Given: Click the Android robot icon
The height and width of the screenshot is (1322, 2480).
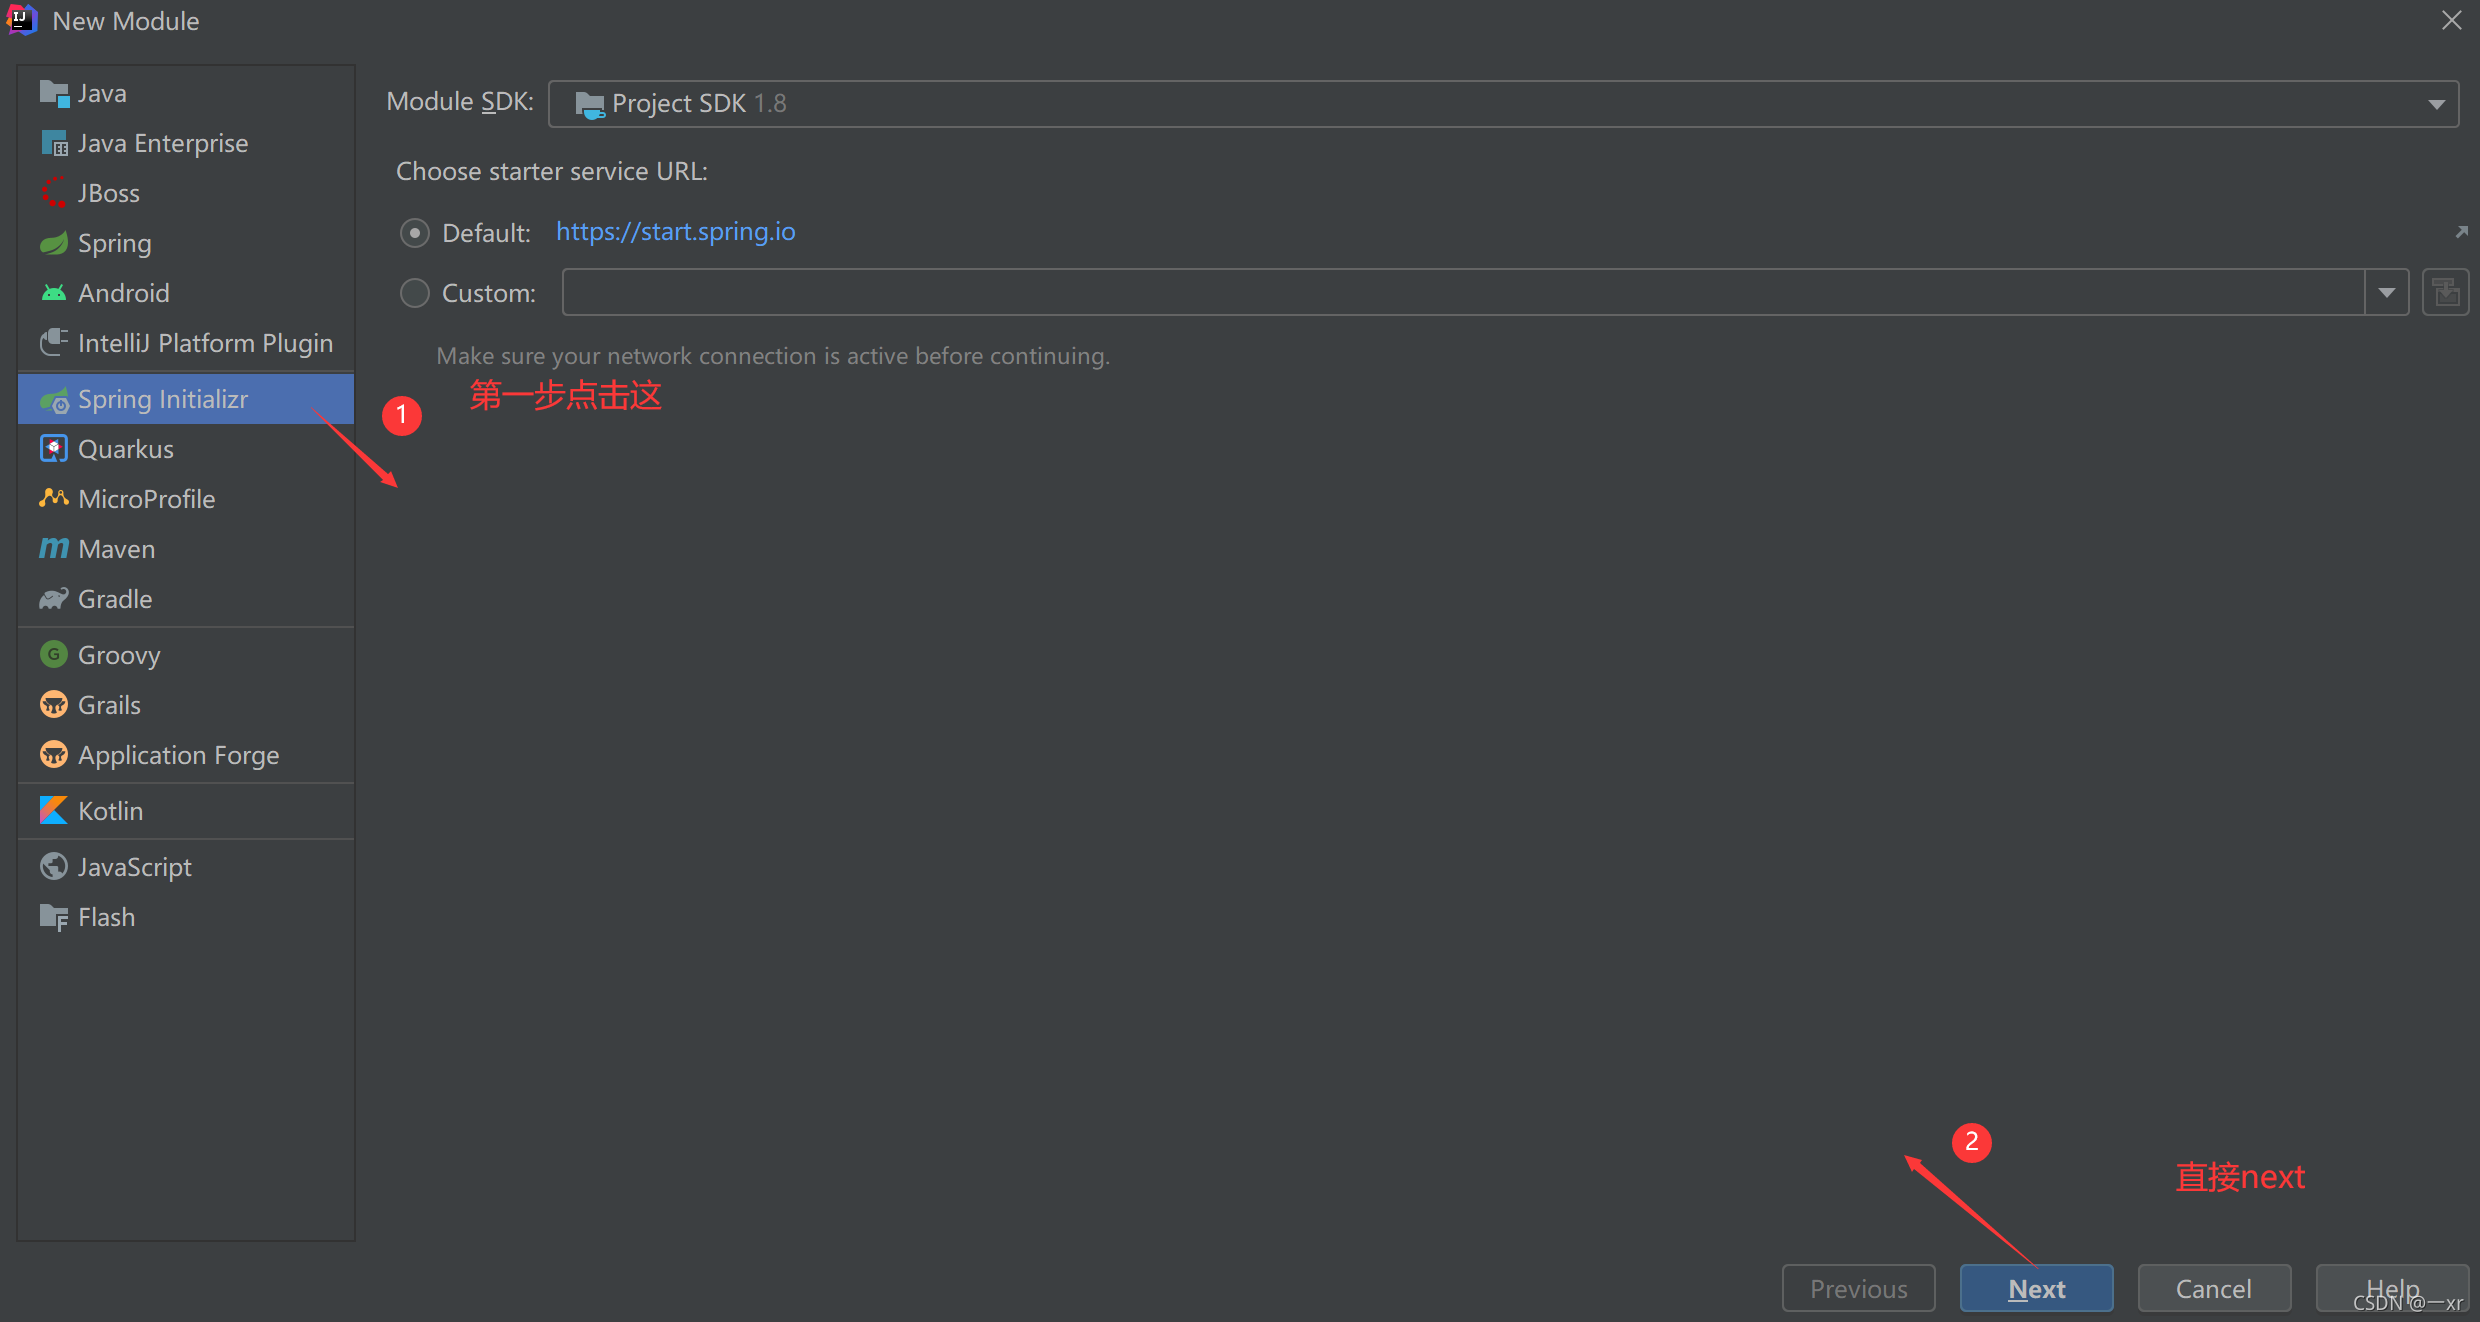Looking at the screenshot, I should pyautogui.click(x=53, y=293).
